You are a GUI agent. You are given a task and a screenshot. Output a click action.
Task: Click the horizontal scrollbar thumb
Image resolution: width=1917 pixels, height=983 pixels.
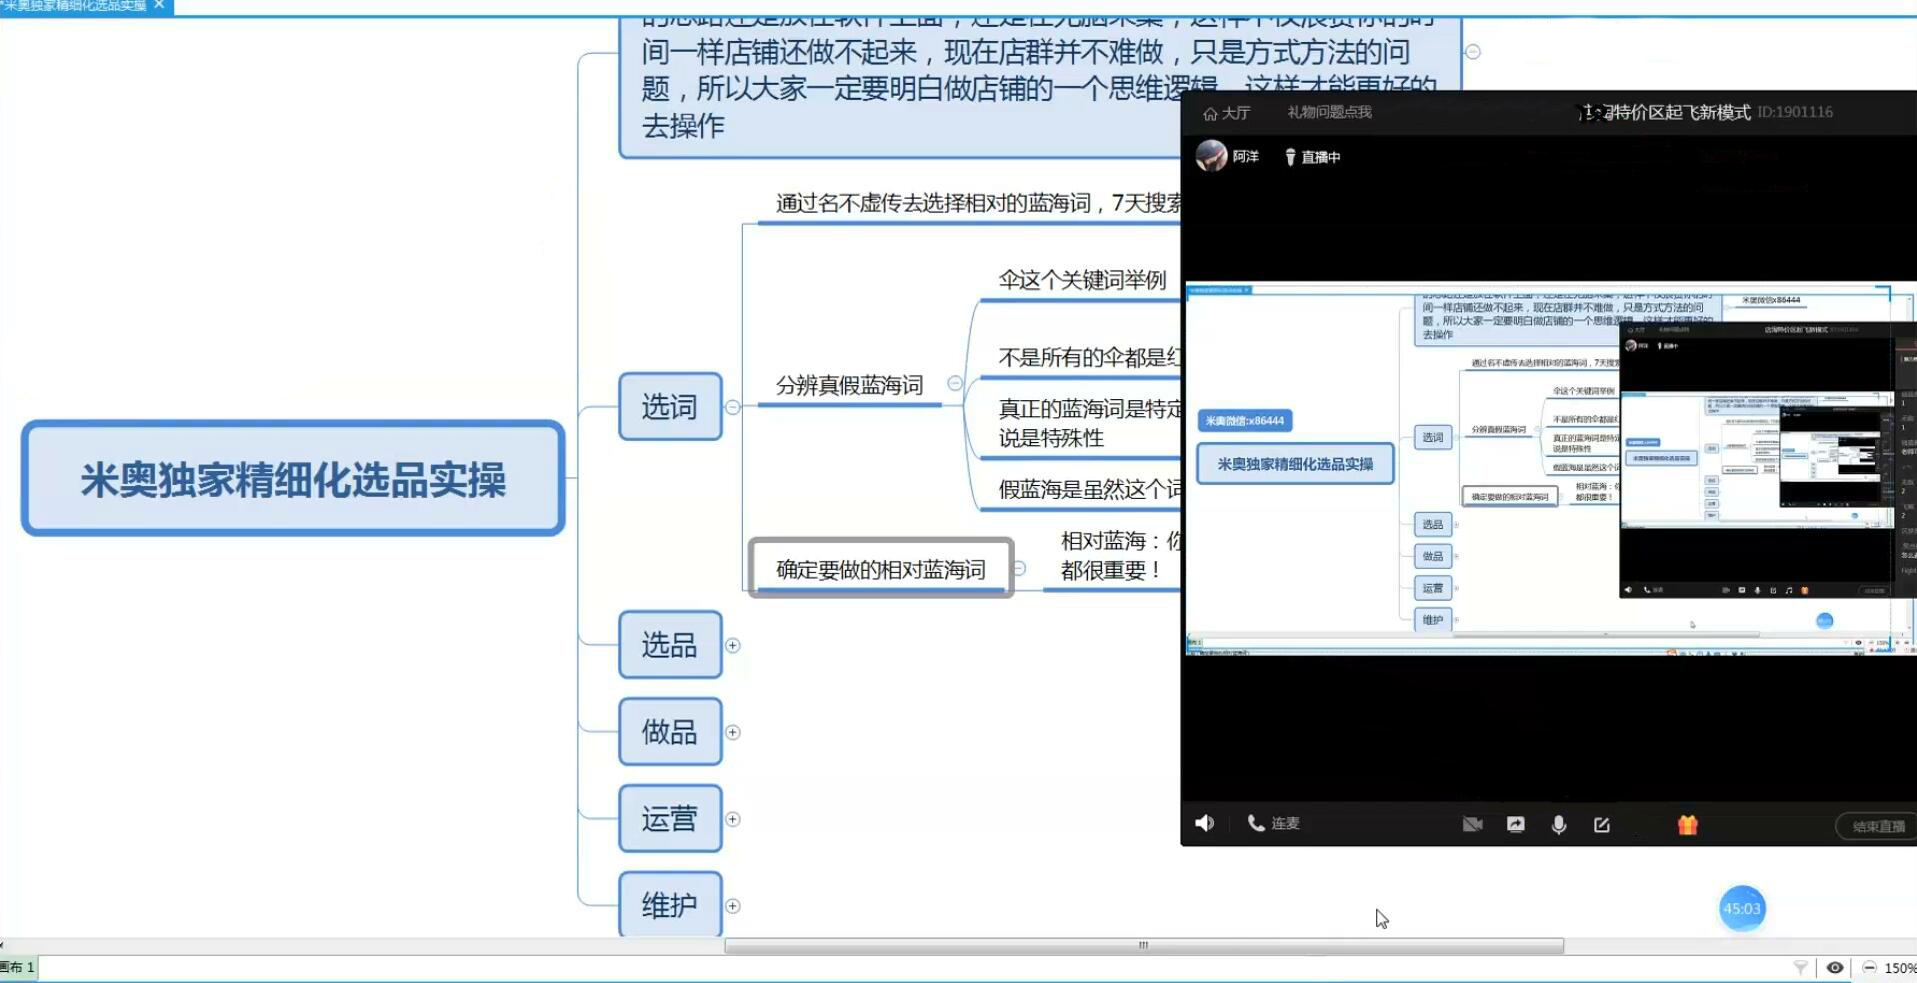(x=1143, y=945)
